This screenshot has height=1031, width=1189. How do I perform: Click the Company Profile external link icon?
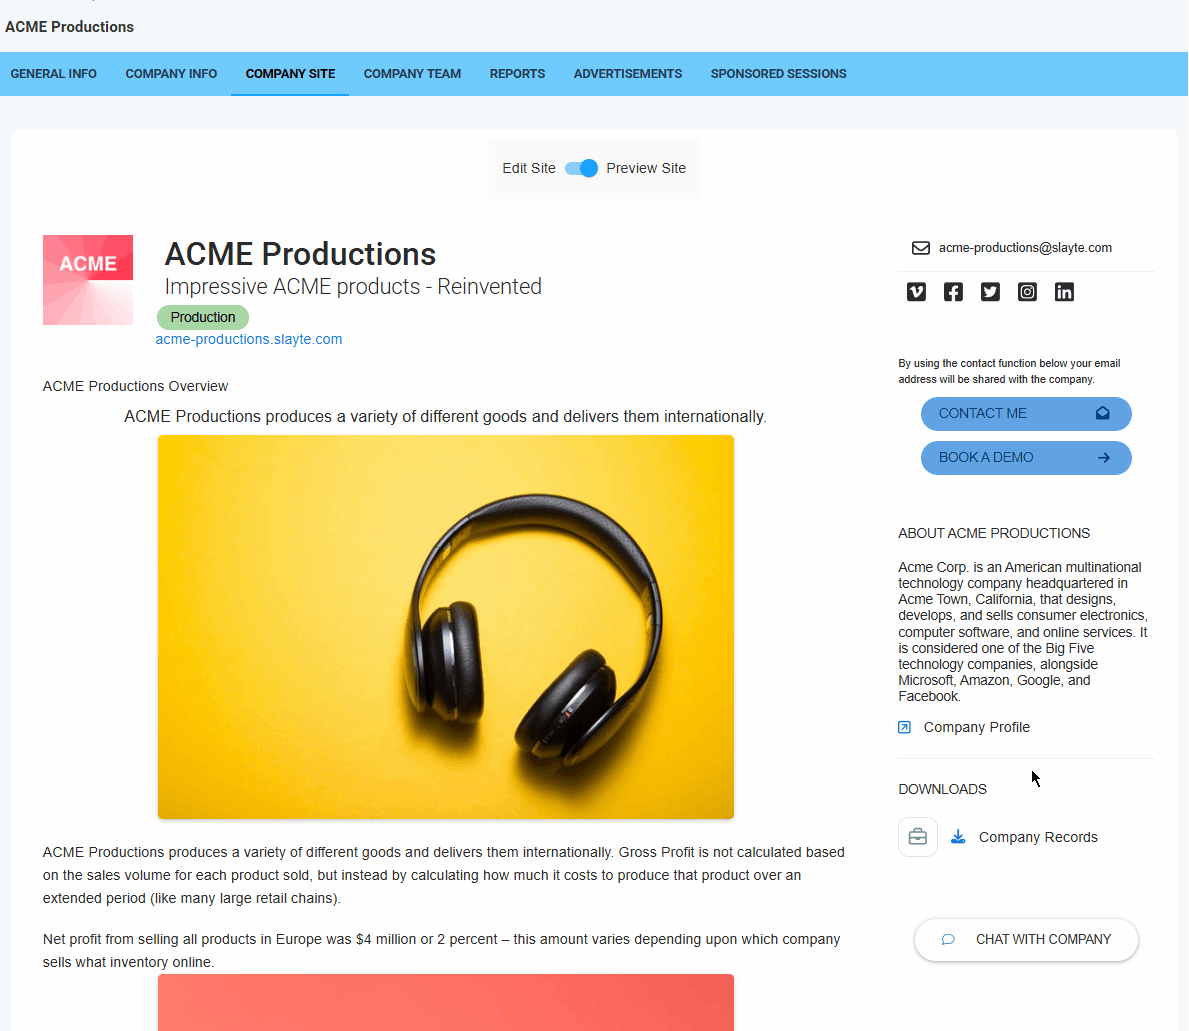[x=905, y=728]
